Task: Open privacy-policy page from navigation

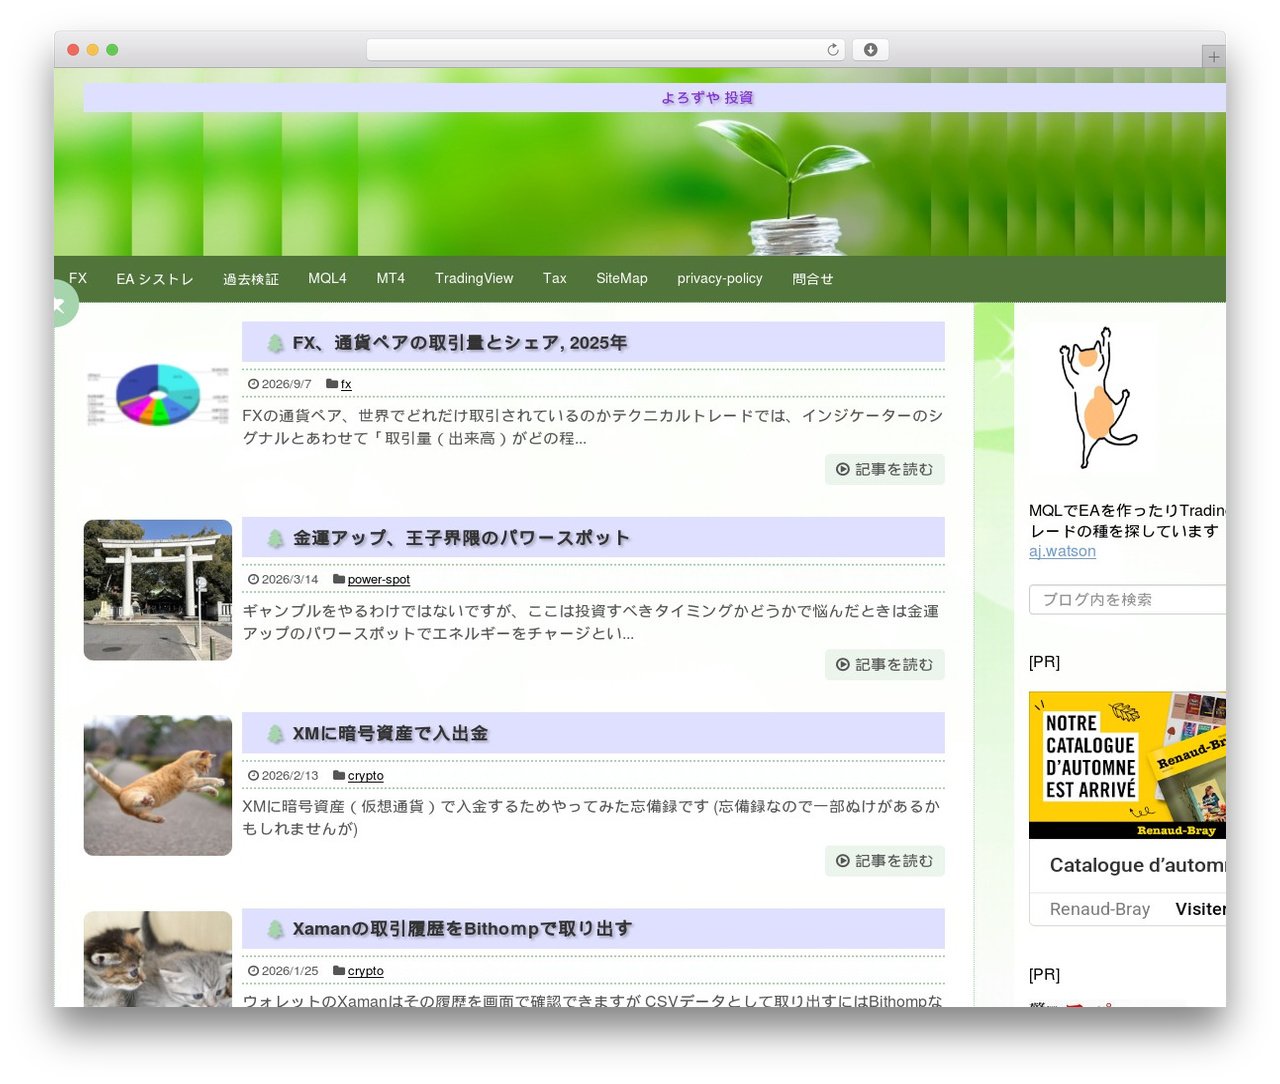Action: coord(720,278)
